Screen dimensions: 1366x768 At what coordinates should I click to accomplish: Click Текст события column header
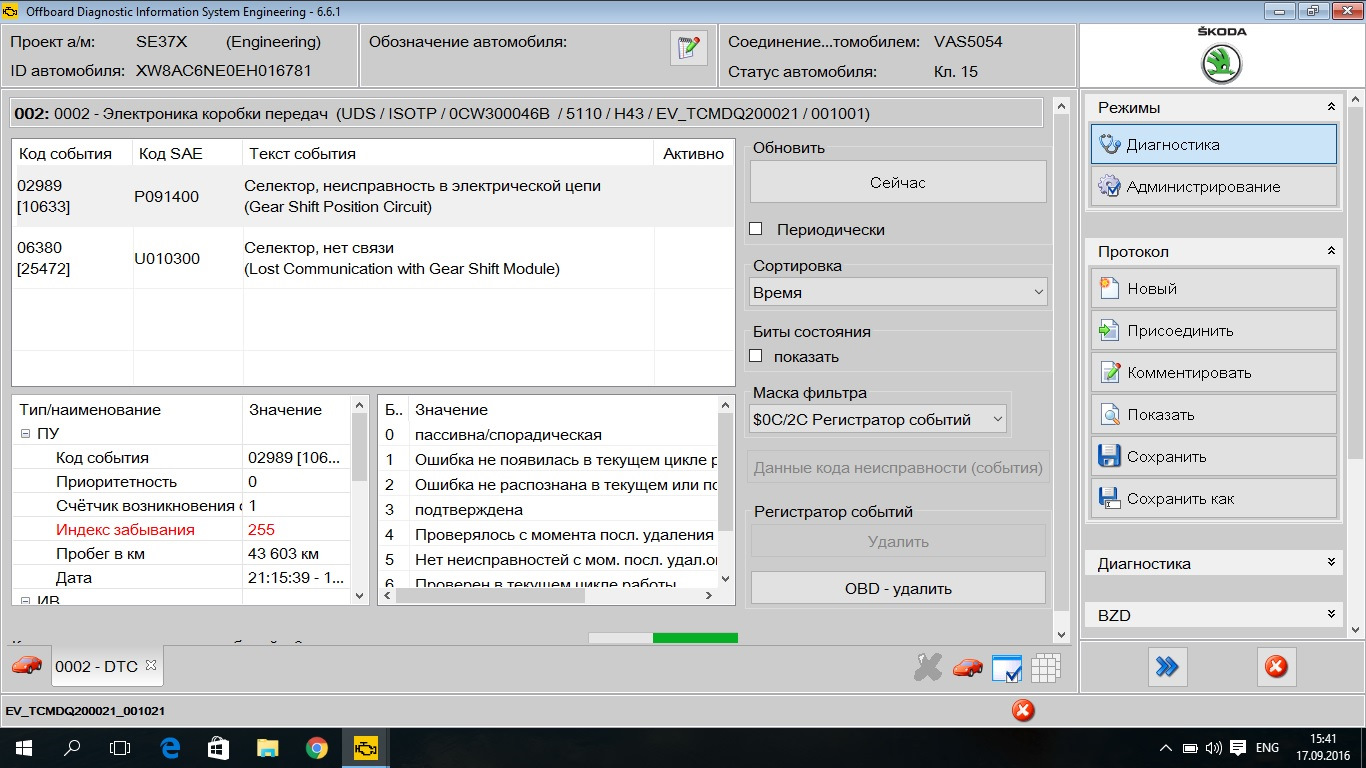448,153
